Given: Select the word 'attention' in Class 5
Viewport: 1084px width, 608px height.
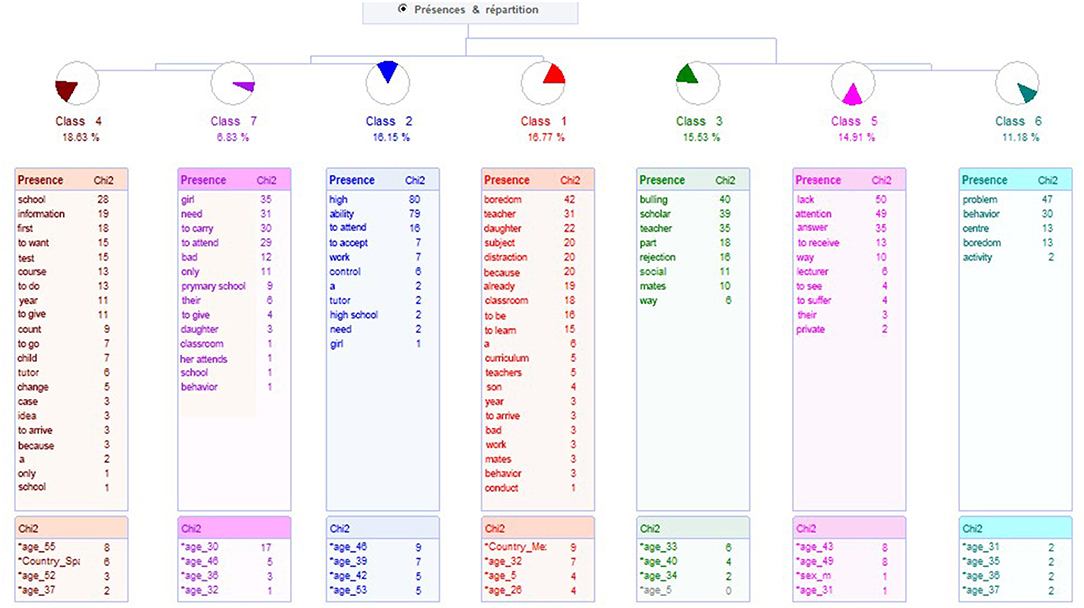Looking at the screenshot, I should pos(813,214).
